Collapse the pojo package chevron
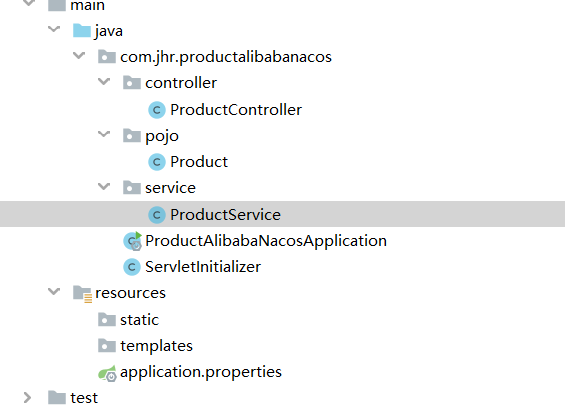Screen dimensions: 565x408 104,134
